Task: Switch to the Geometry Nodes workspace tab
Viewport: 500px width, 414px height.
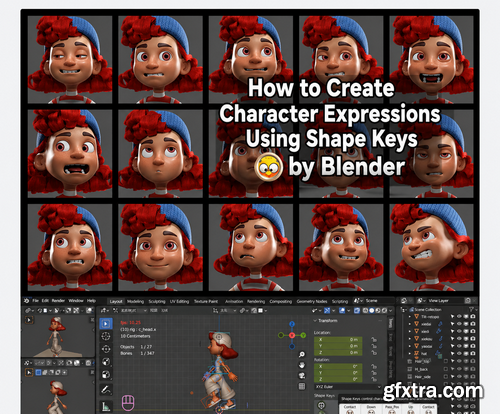Action: [312, 301]
